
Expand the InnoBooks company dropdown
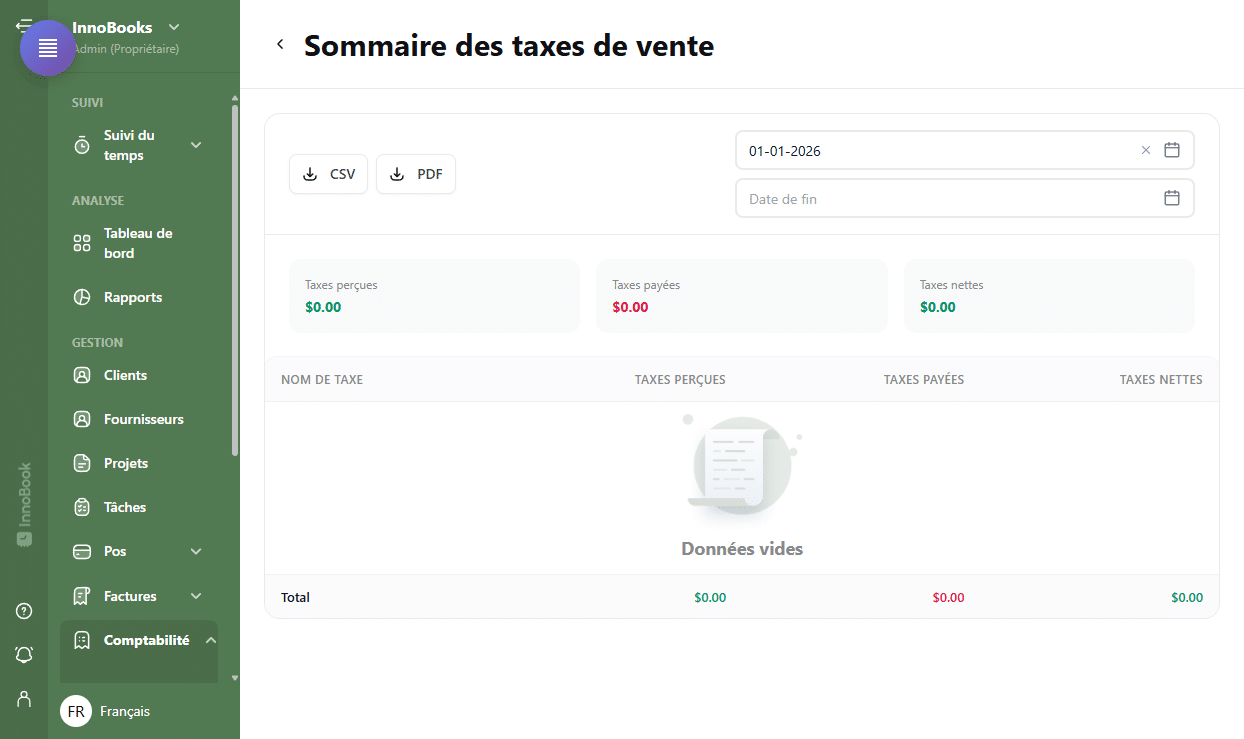coord(174,27)
